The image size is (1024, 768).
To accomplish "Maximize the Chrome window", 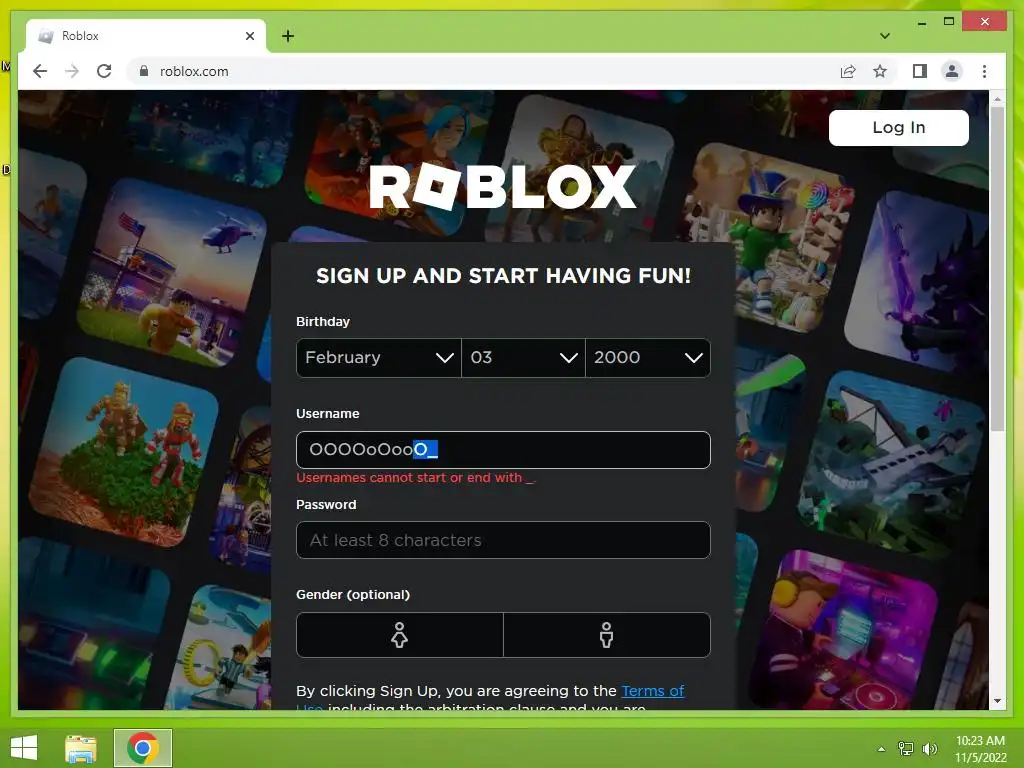I will click(949, 22).
